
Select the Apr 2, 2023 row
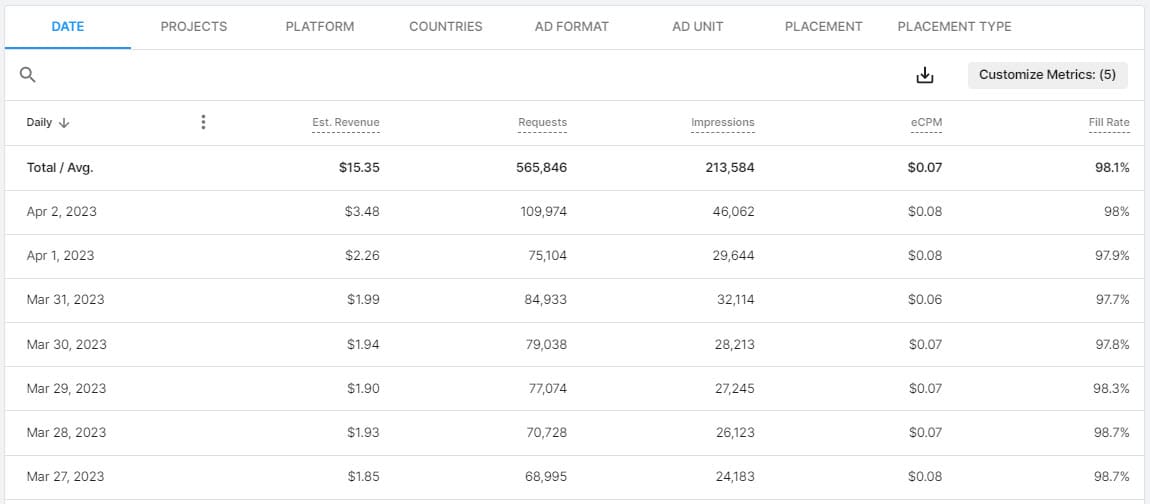pyautogui.click(x=62, y=212)
